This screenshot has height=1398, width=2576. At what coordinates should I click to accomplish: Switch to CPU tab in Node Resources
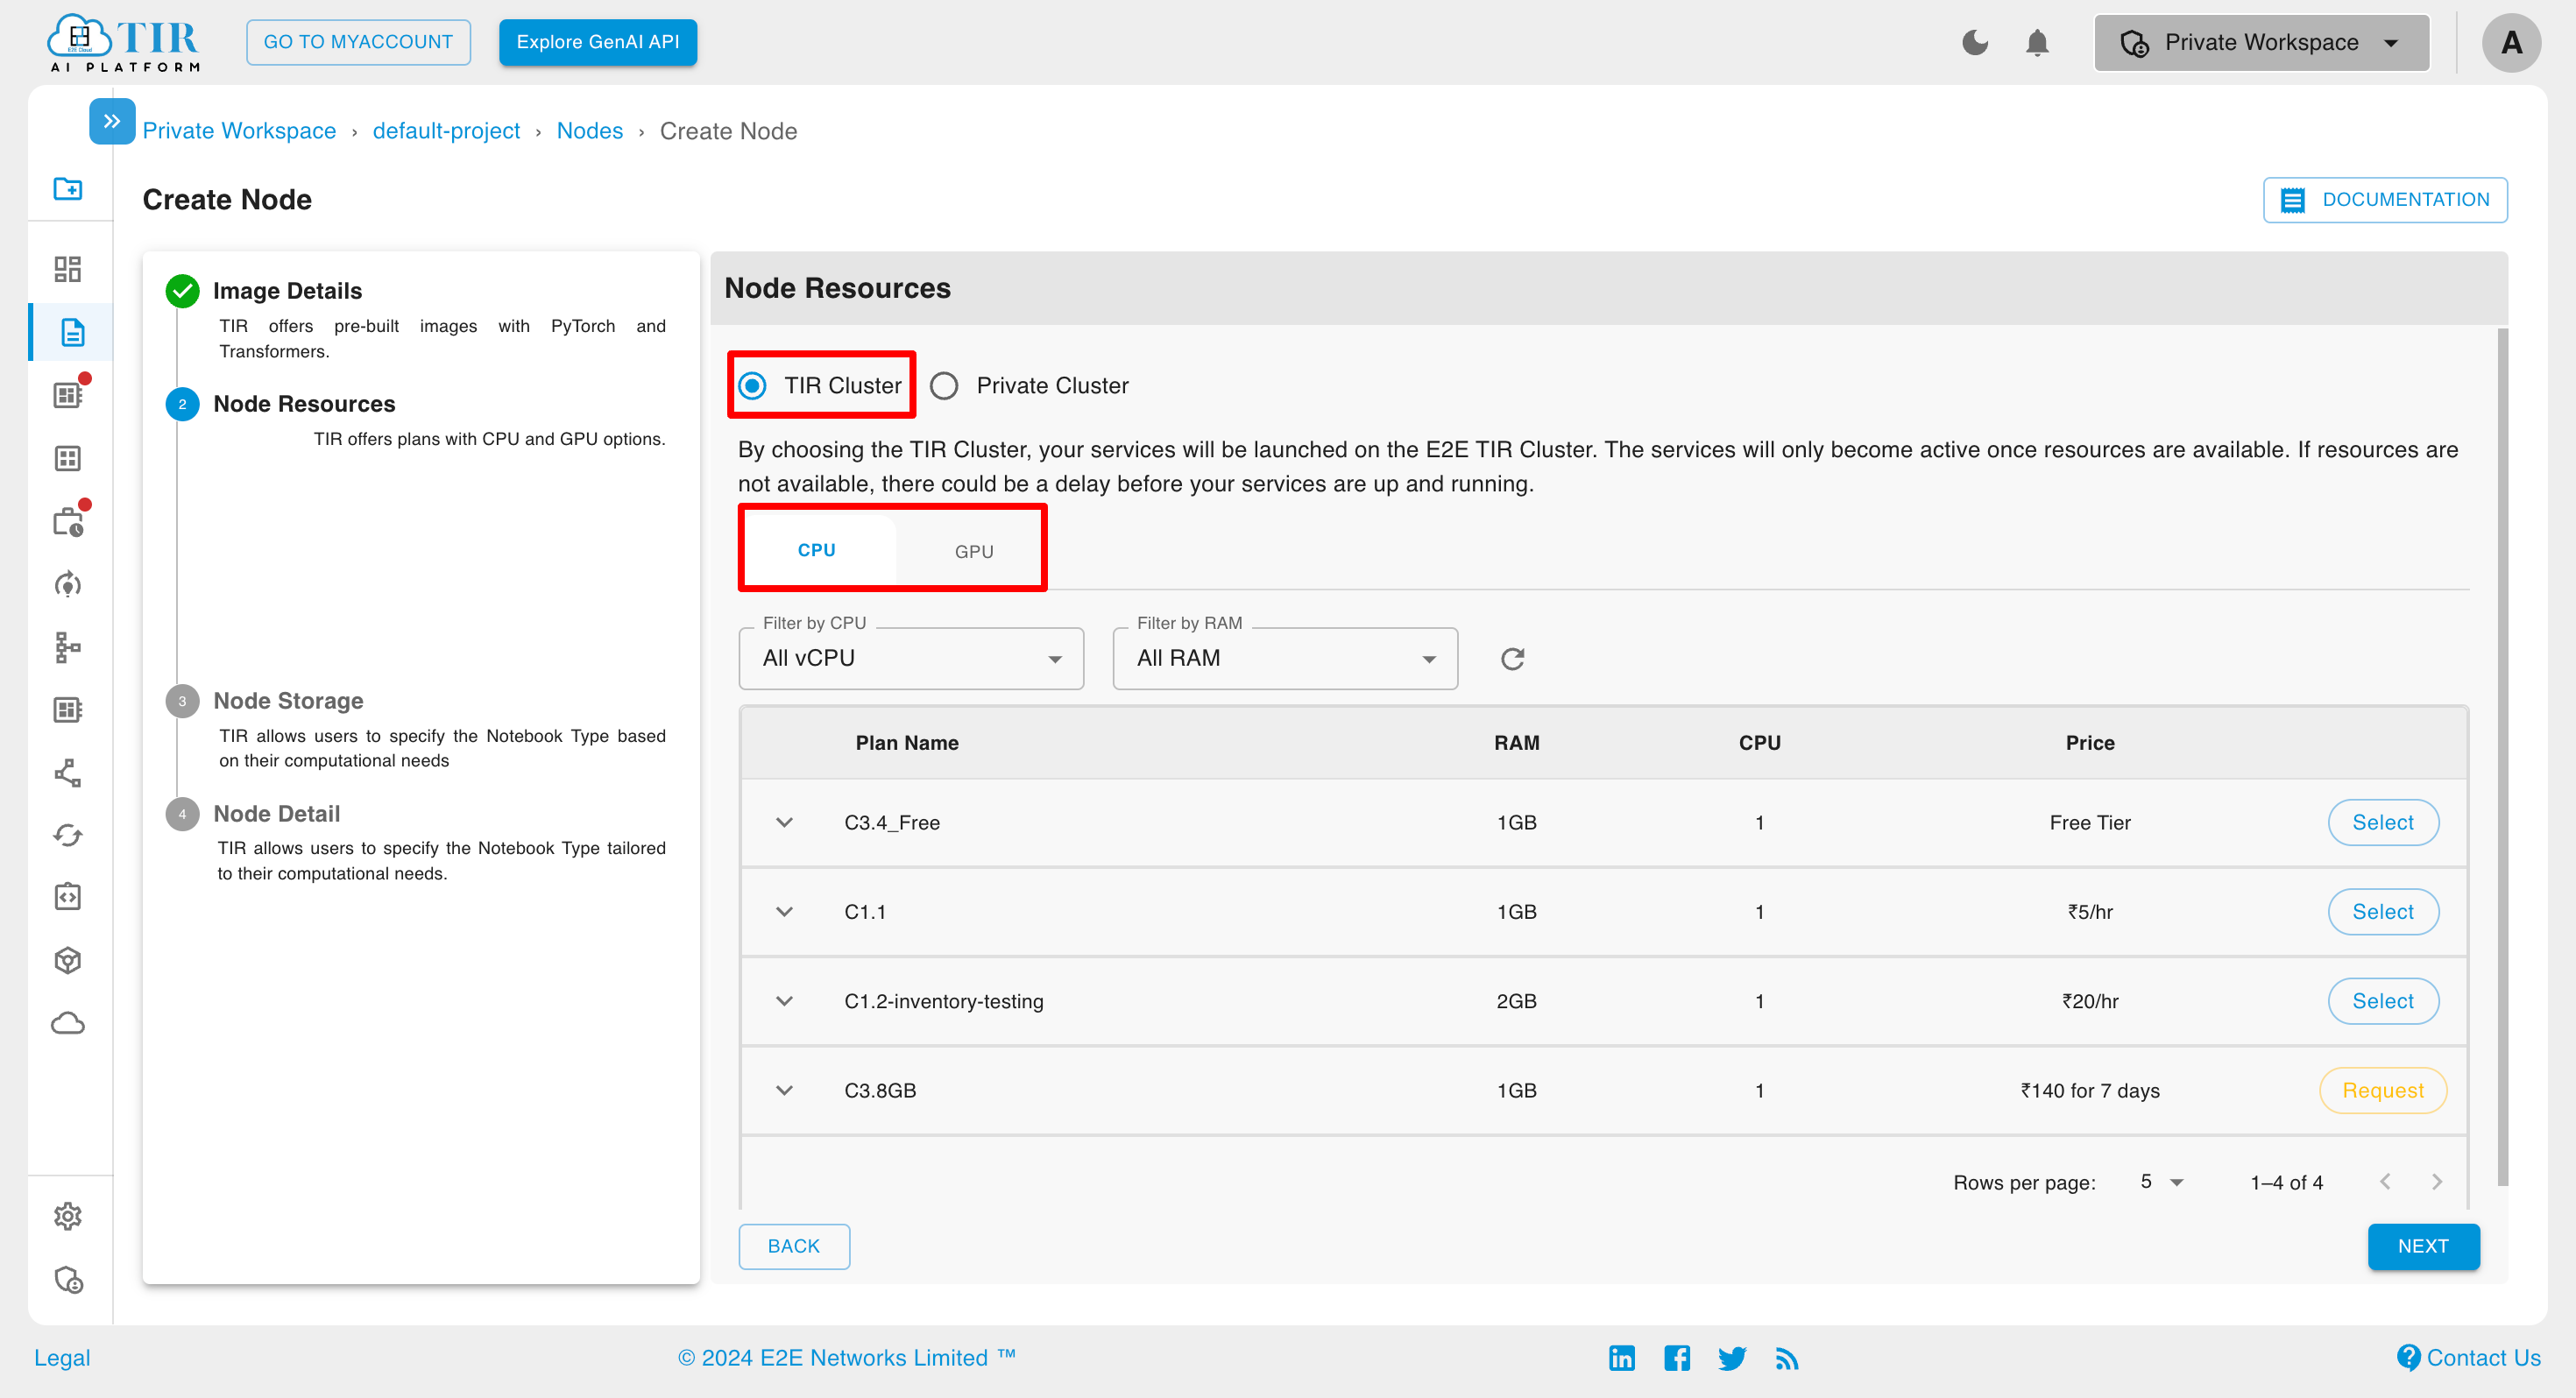[815, 551]
